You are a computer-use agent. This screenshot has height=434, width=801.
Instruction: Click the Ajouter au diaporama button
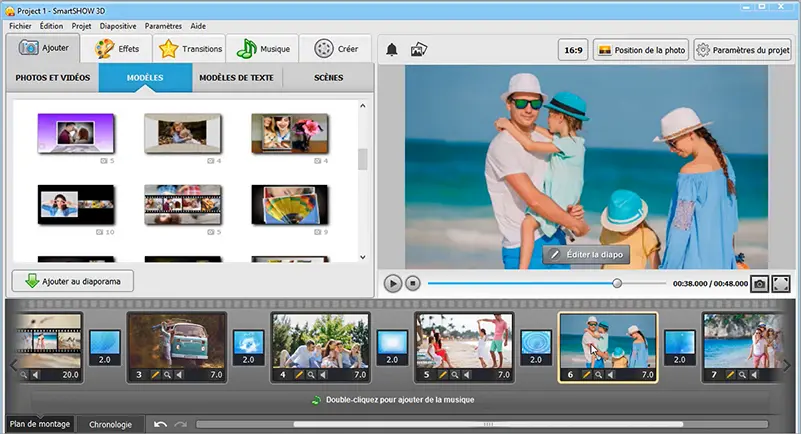pyautogui.click(x=72, y=281)
